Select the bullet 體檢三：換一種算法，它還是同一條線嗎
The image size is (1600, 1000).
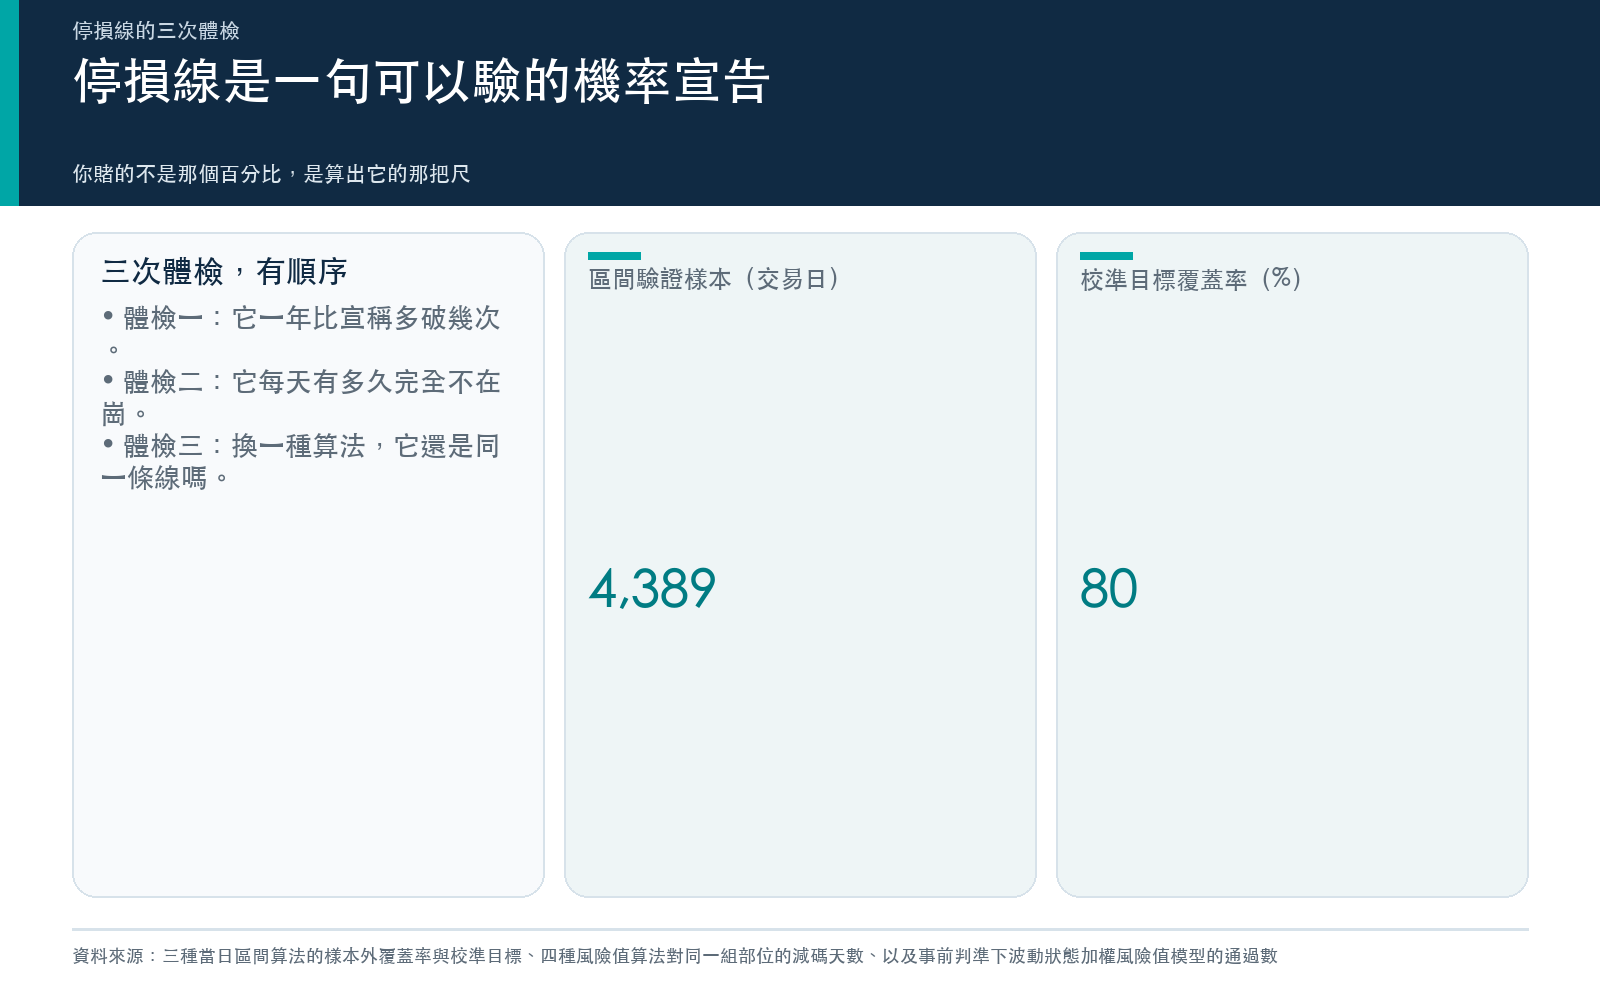301,461
